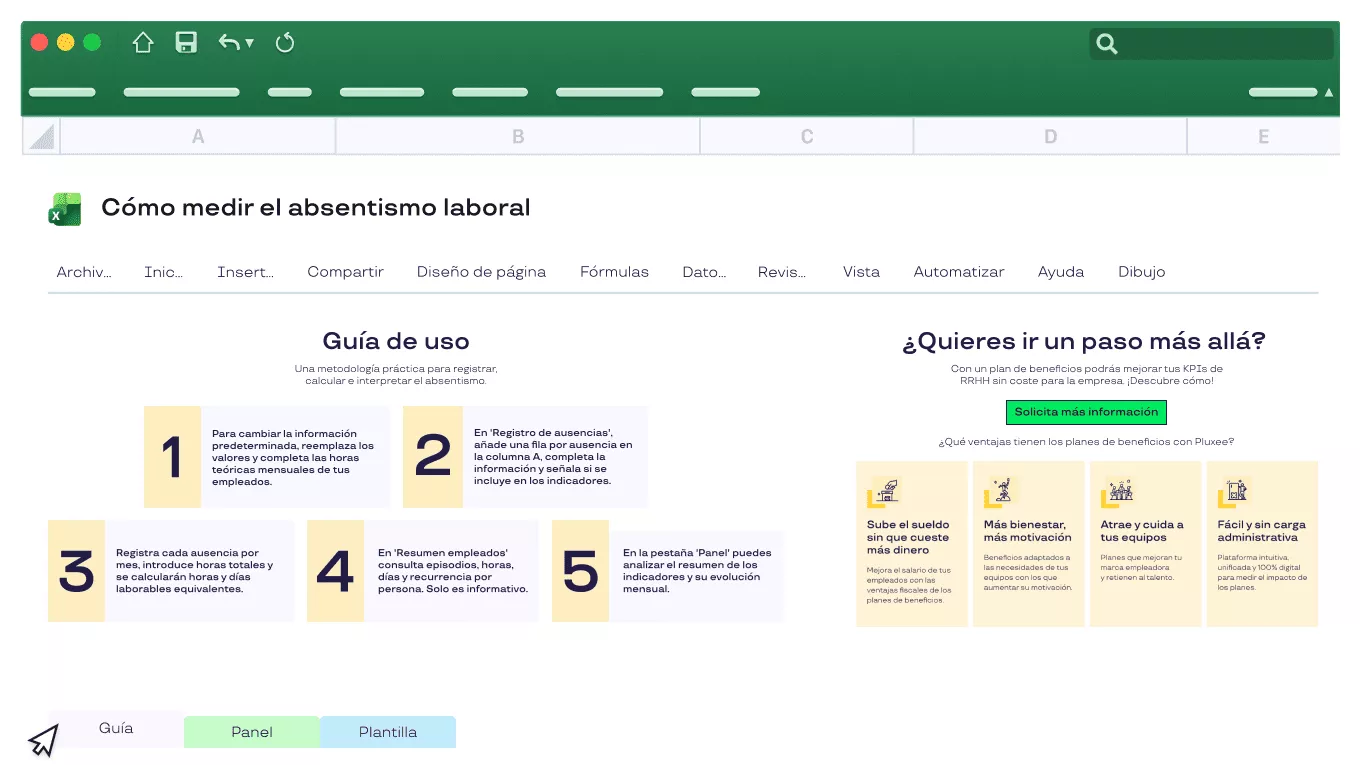Undo using the curved arrow icon
The height and width of the screenshot is (765, 1360).
pos(229,42)
